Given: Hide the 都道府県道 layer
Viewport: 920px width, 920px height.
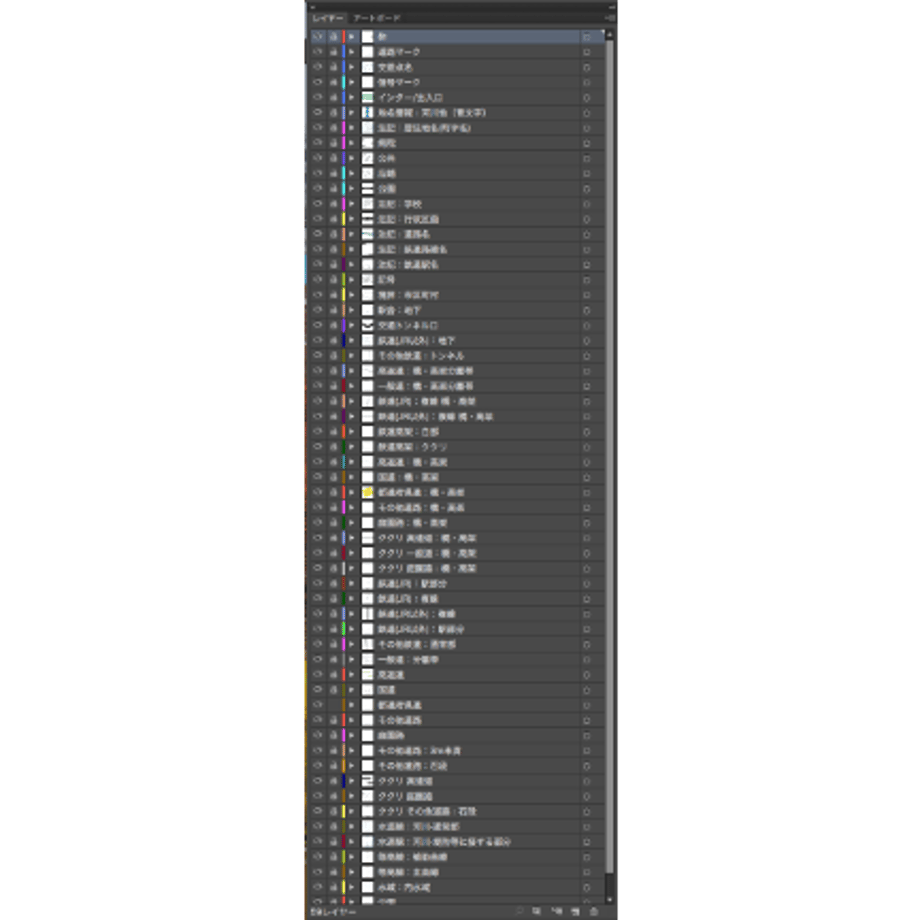Looking at the screenshot, I should coord(317,705).
